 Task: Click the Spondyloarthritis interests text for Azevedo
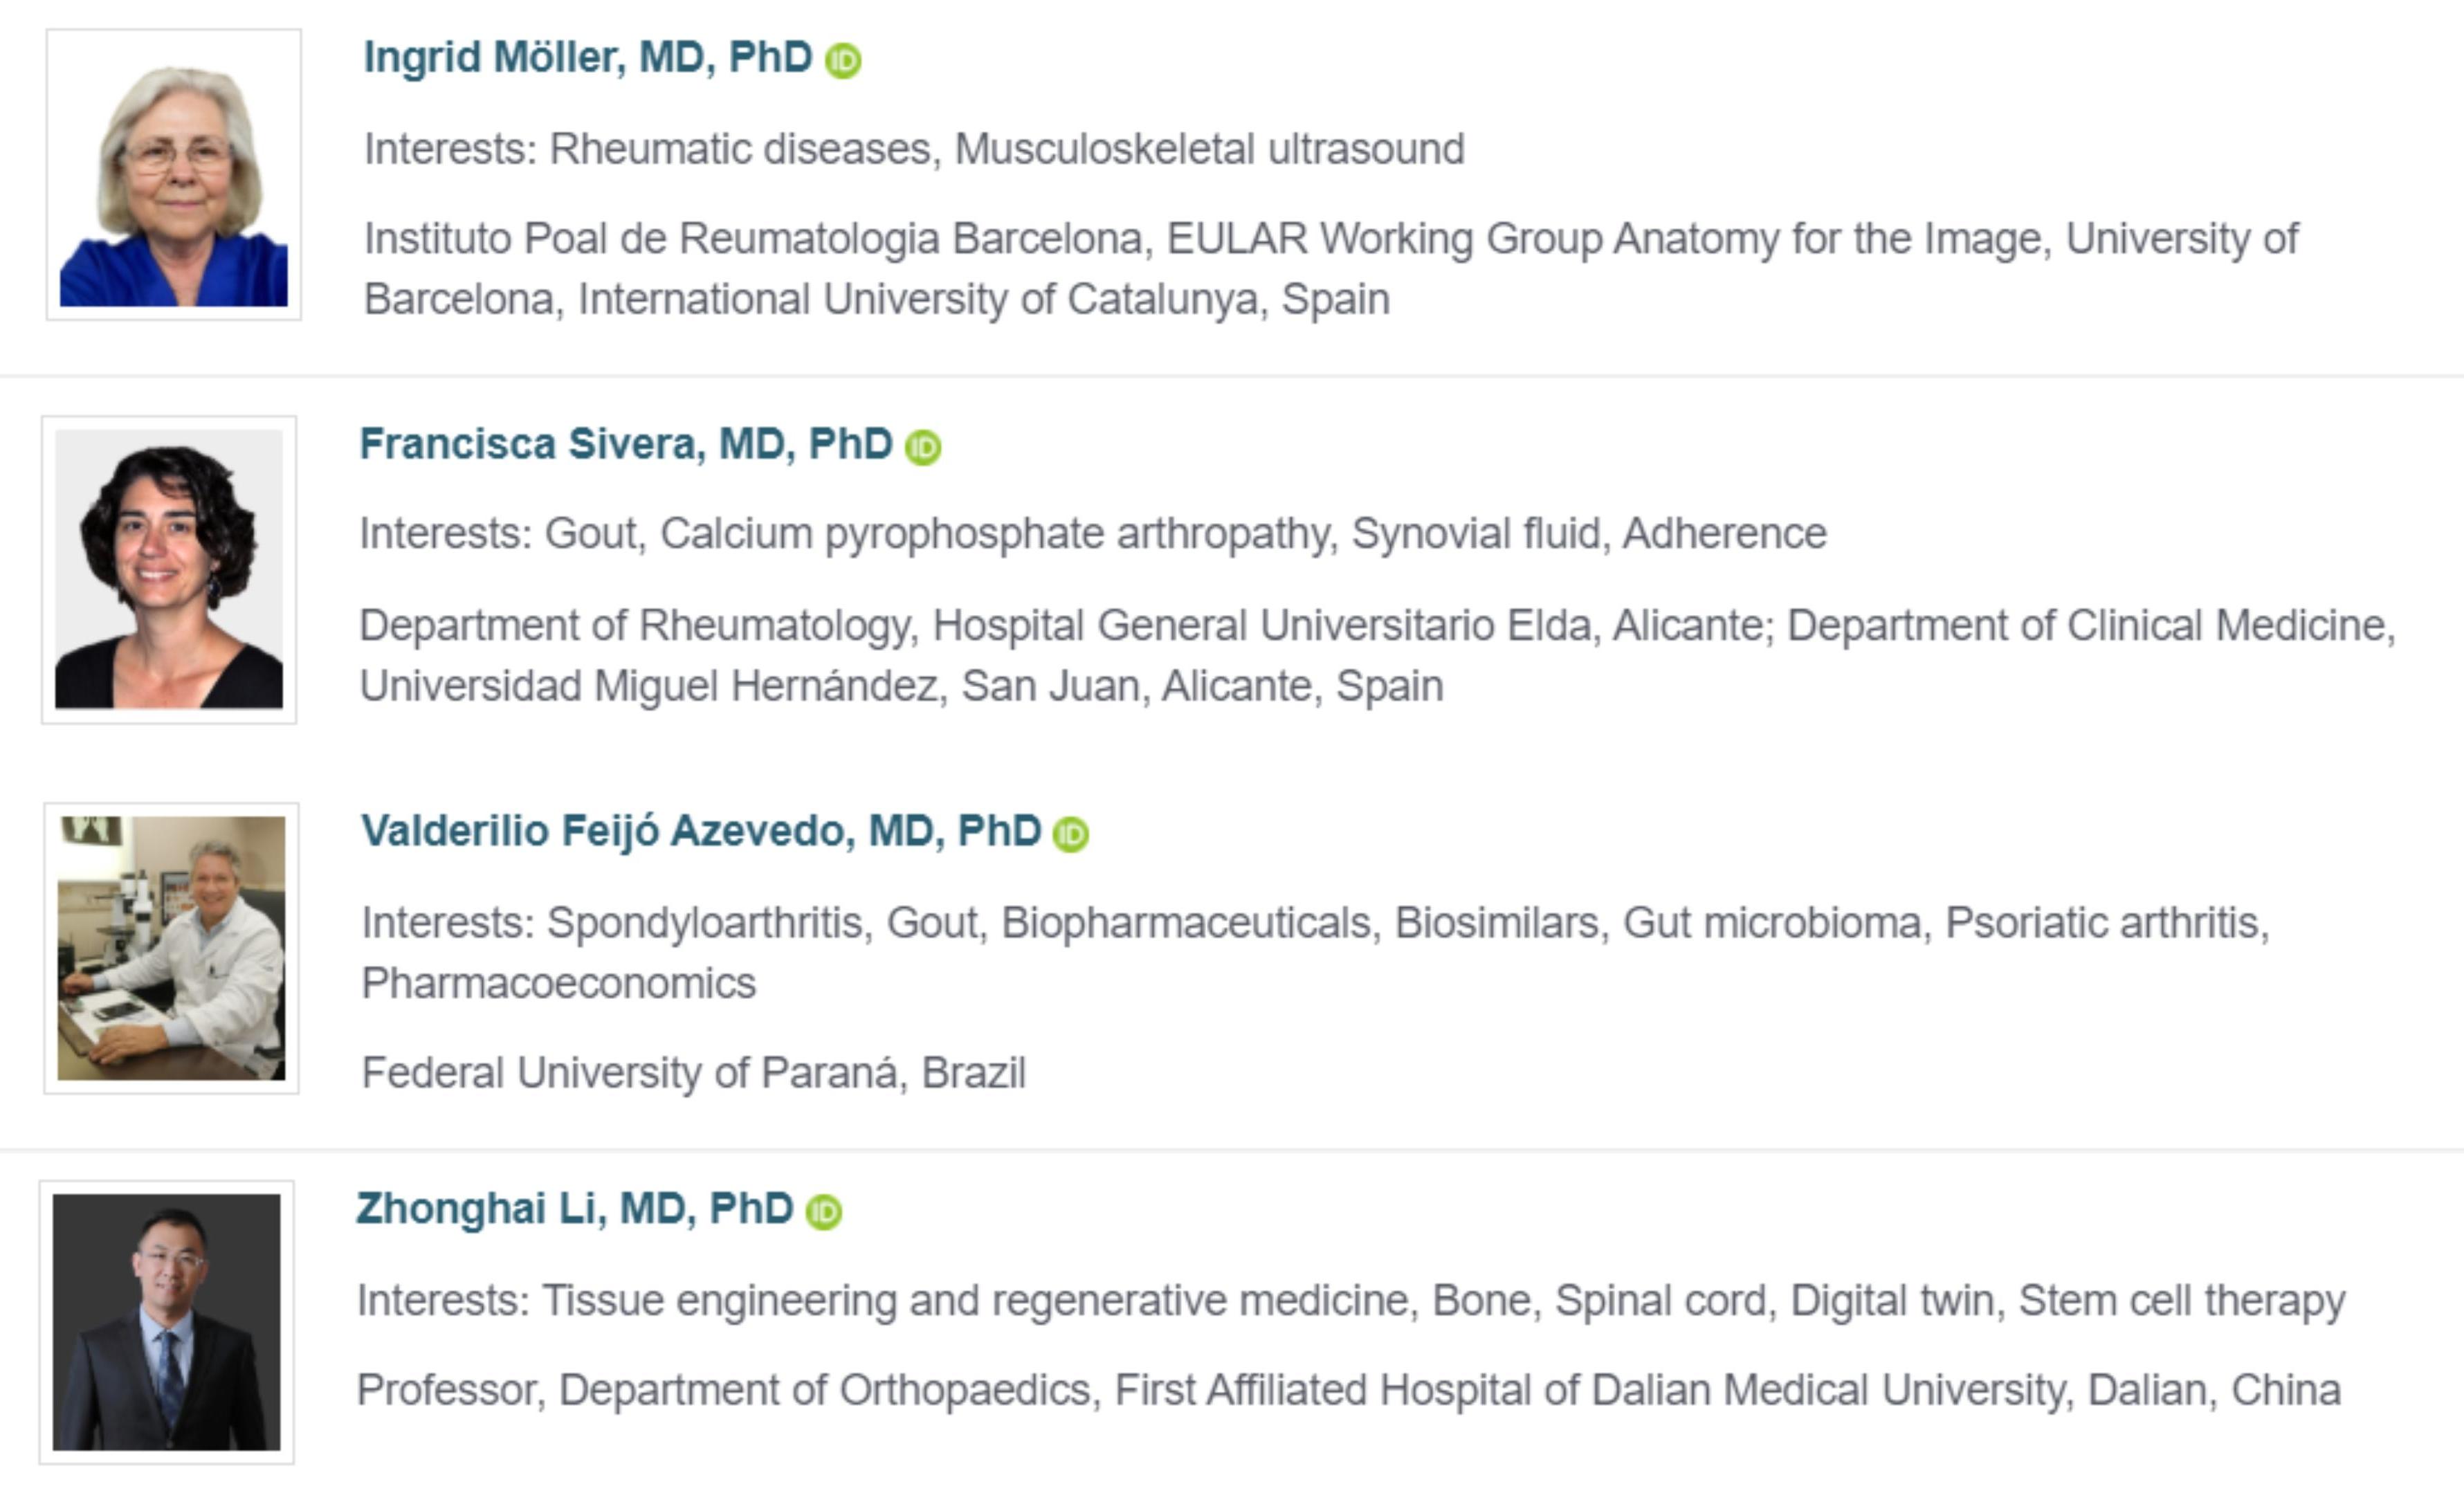point(1316,953)
